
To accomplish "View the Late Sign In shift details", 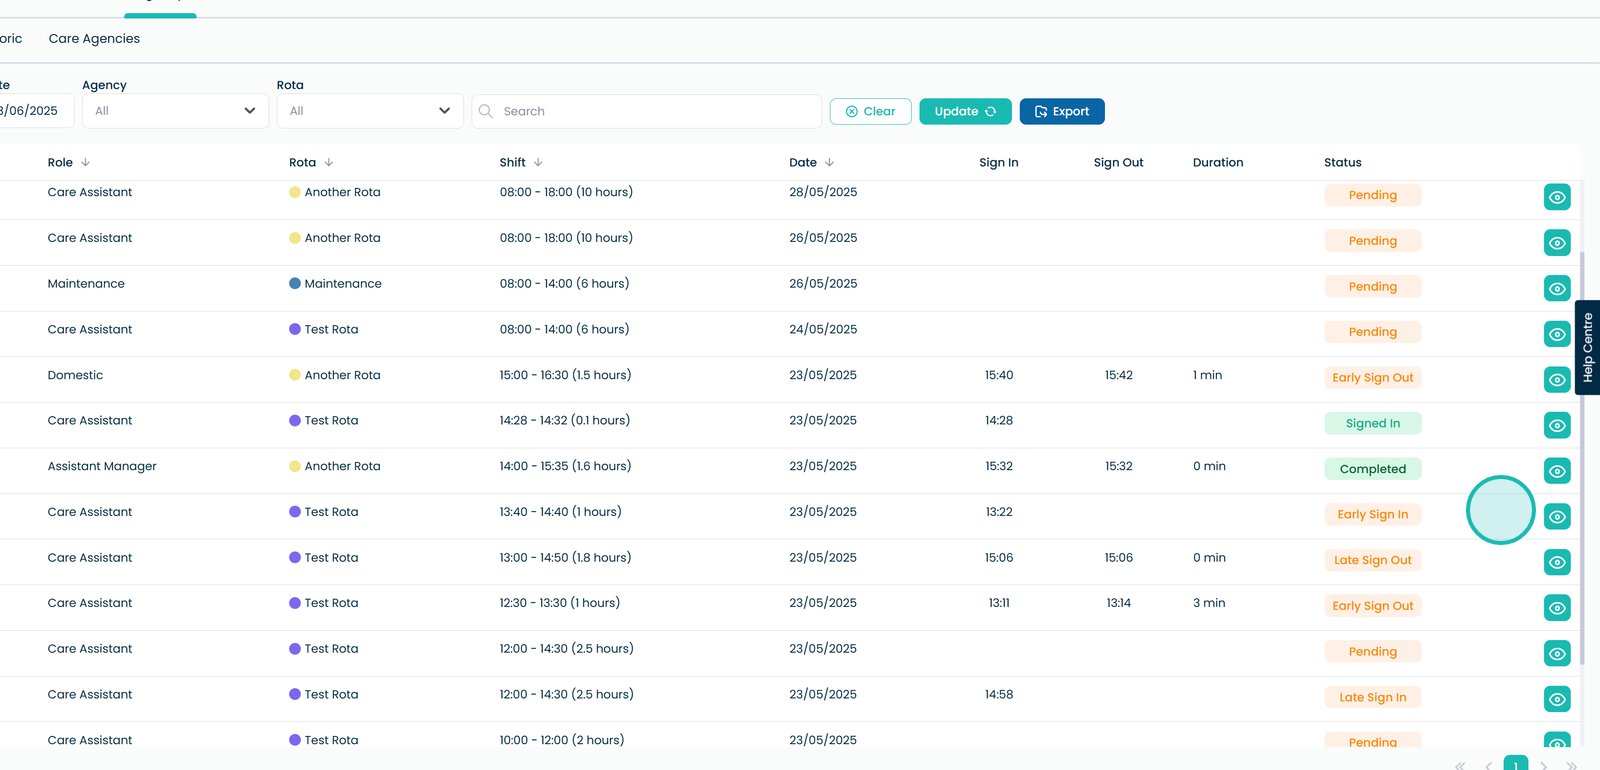I will point(1556,699).
